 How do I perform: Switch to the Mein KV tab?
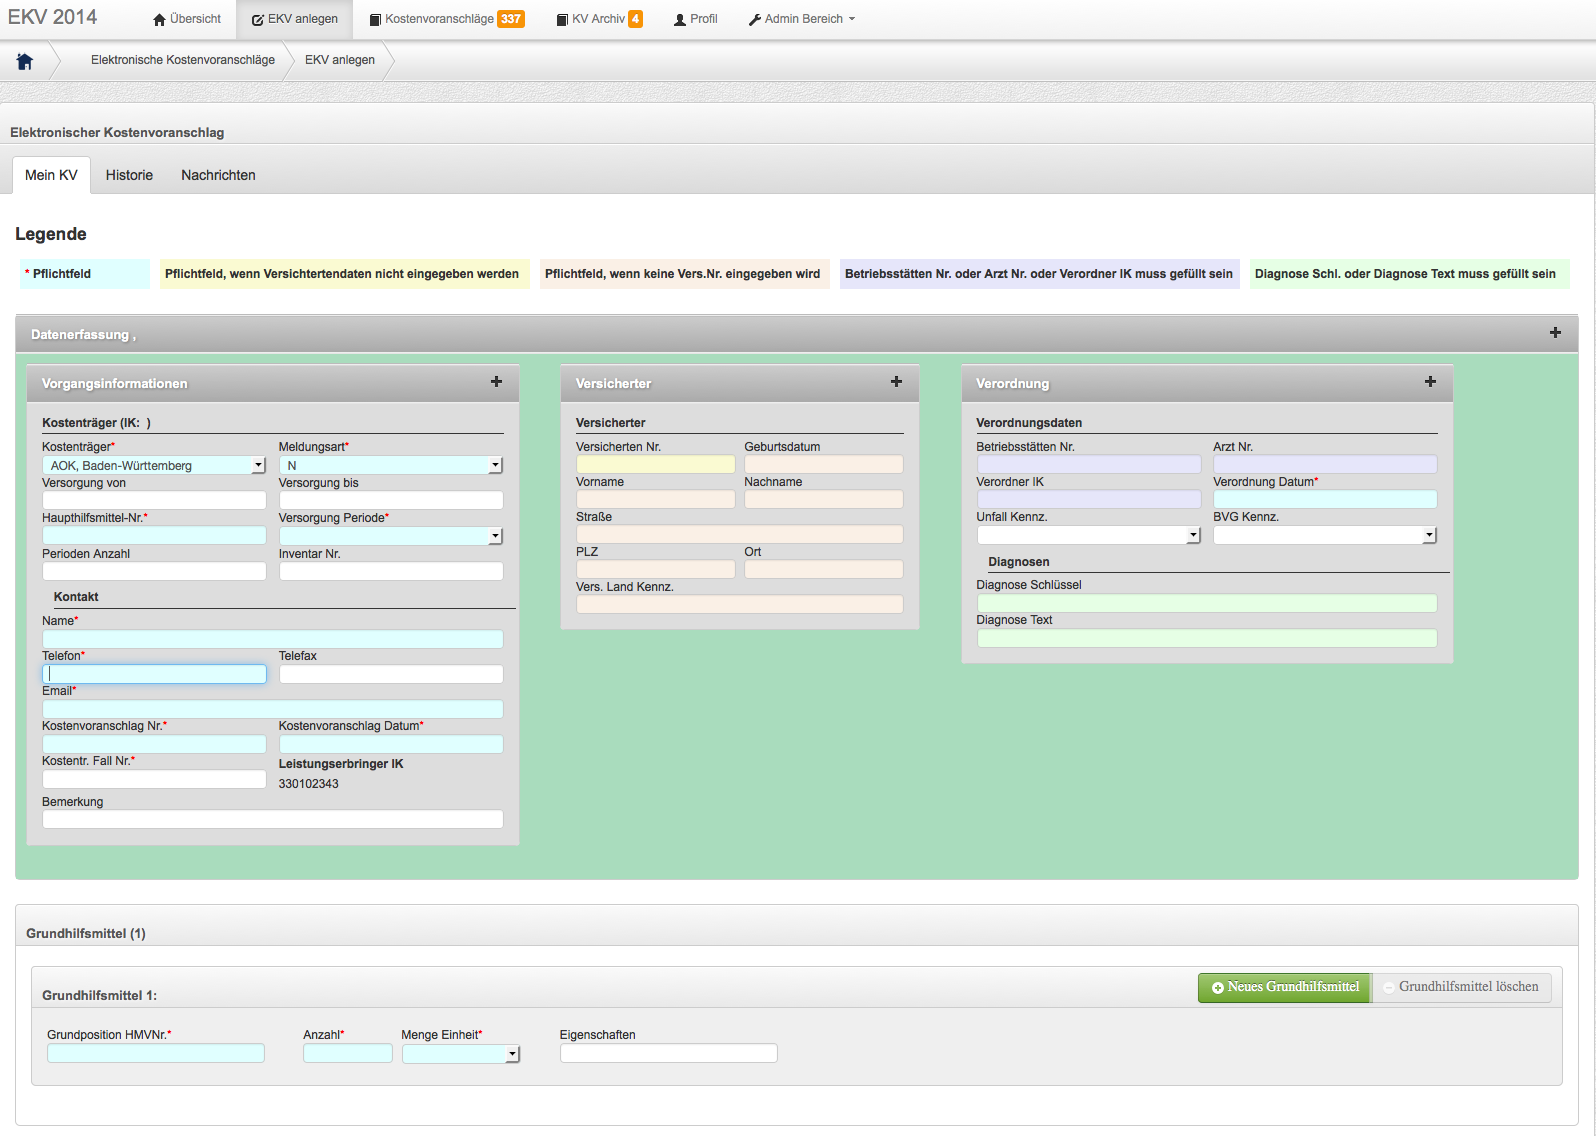point(51,175)
